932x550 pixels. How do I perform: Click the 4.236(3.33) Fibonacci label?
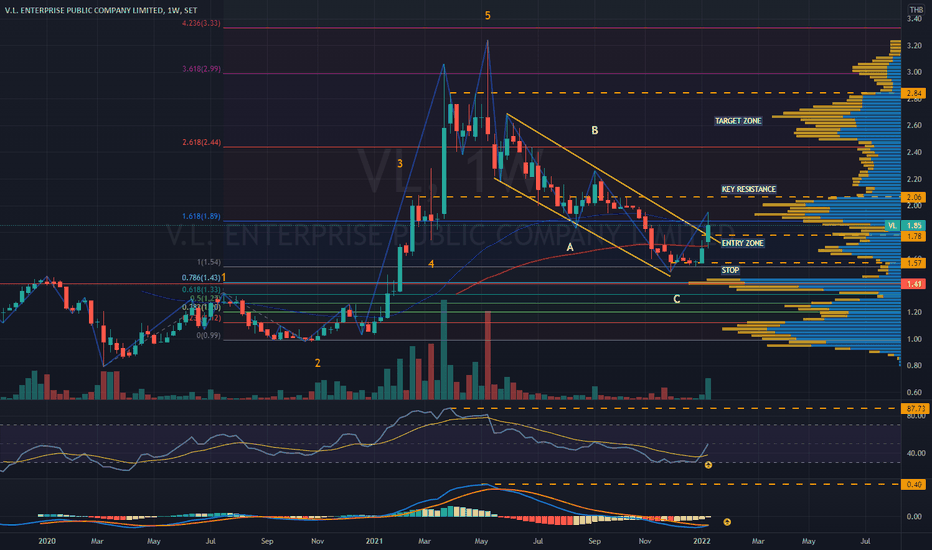tap(201, 23)
